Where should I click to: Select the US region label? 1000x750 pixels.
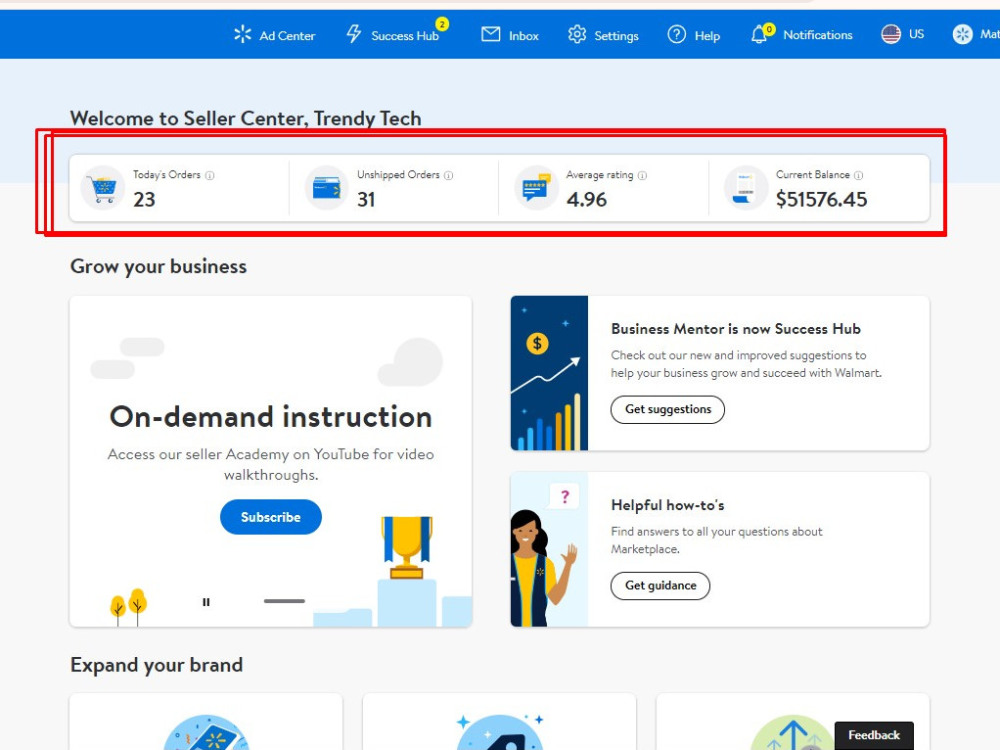tap(916, 34)
